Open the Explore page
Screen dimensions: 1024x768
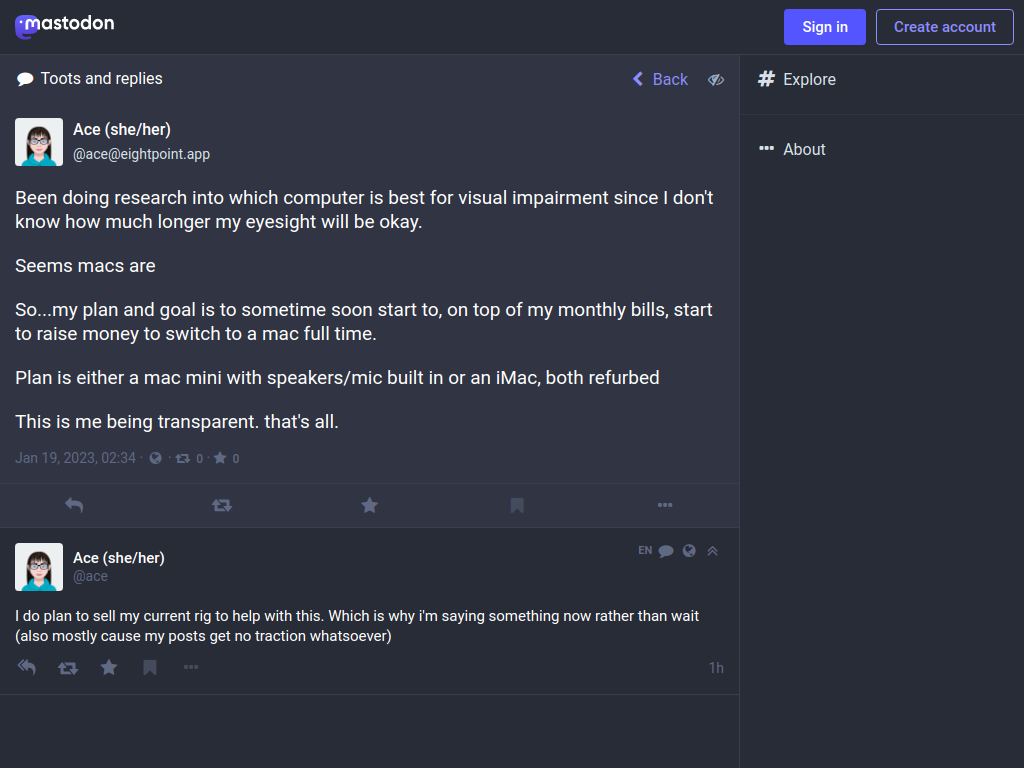[x=797, y=80]
